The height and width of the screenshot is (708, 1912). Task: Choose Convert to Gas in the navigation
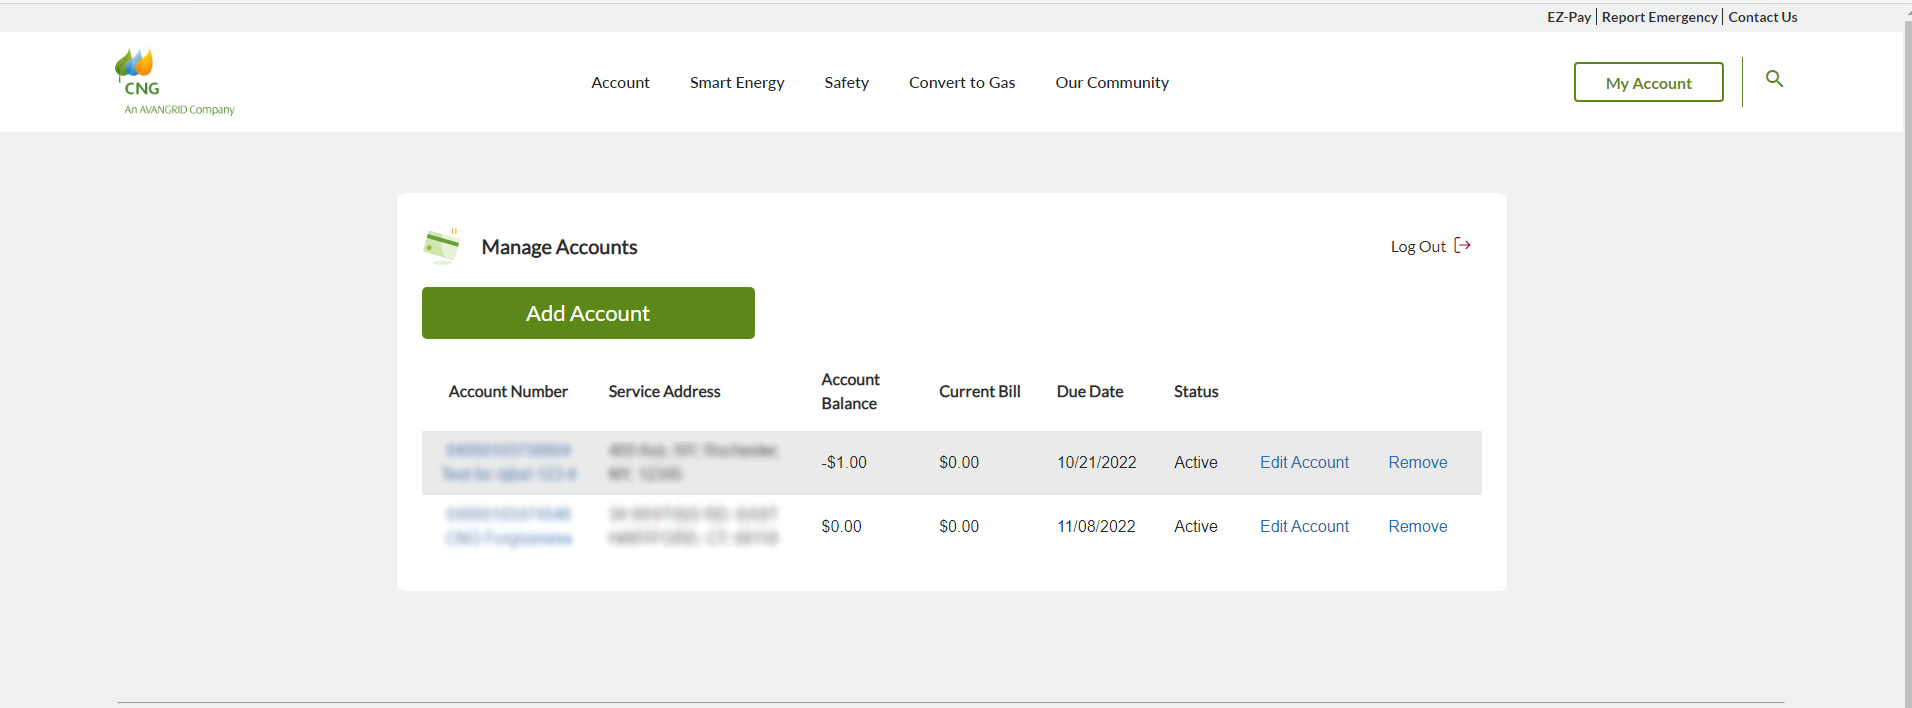(962, 83)
